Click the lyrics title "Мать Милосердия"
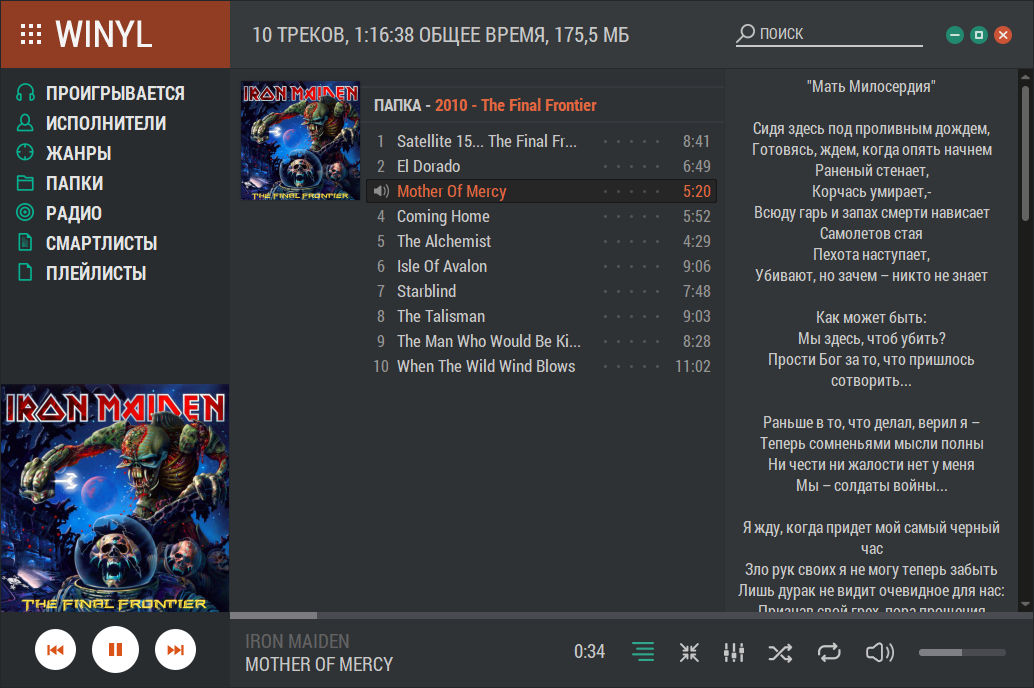This screenshot has height=688, width=1034. coord(871,86)
